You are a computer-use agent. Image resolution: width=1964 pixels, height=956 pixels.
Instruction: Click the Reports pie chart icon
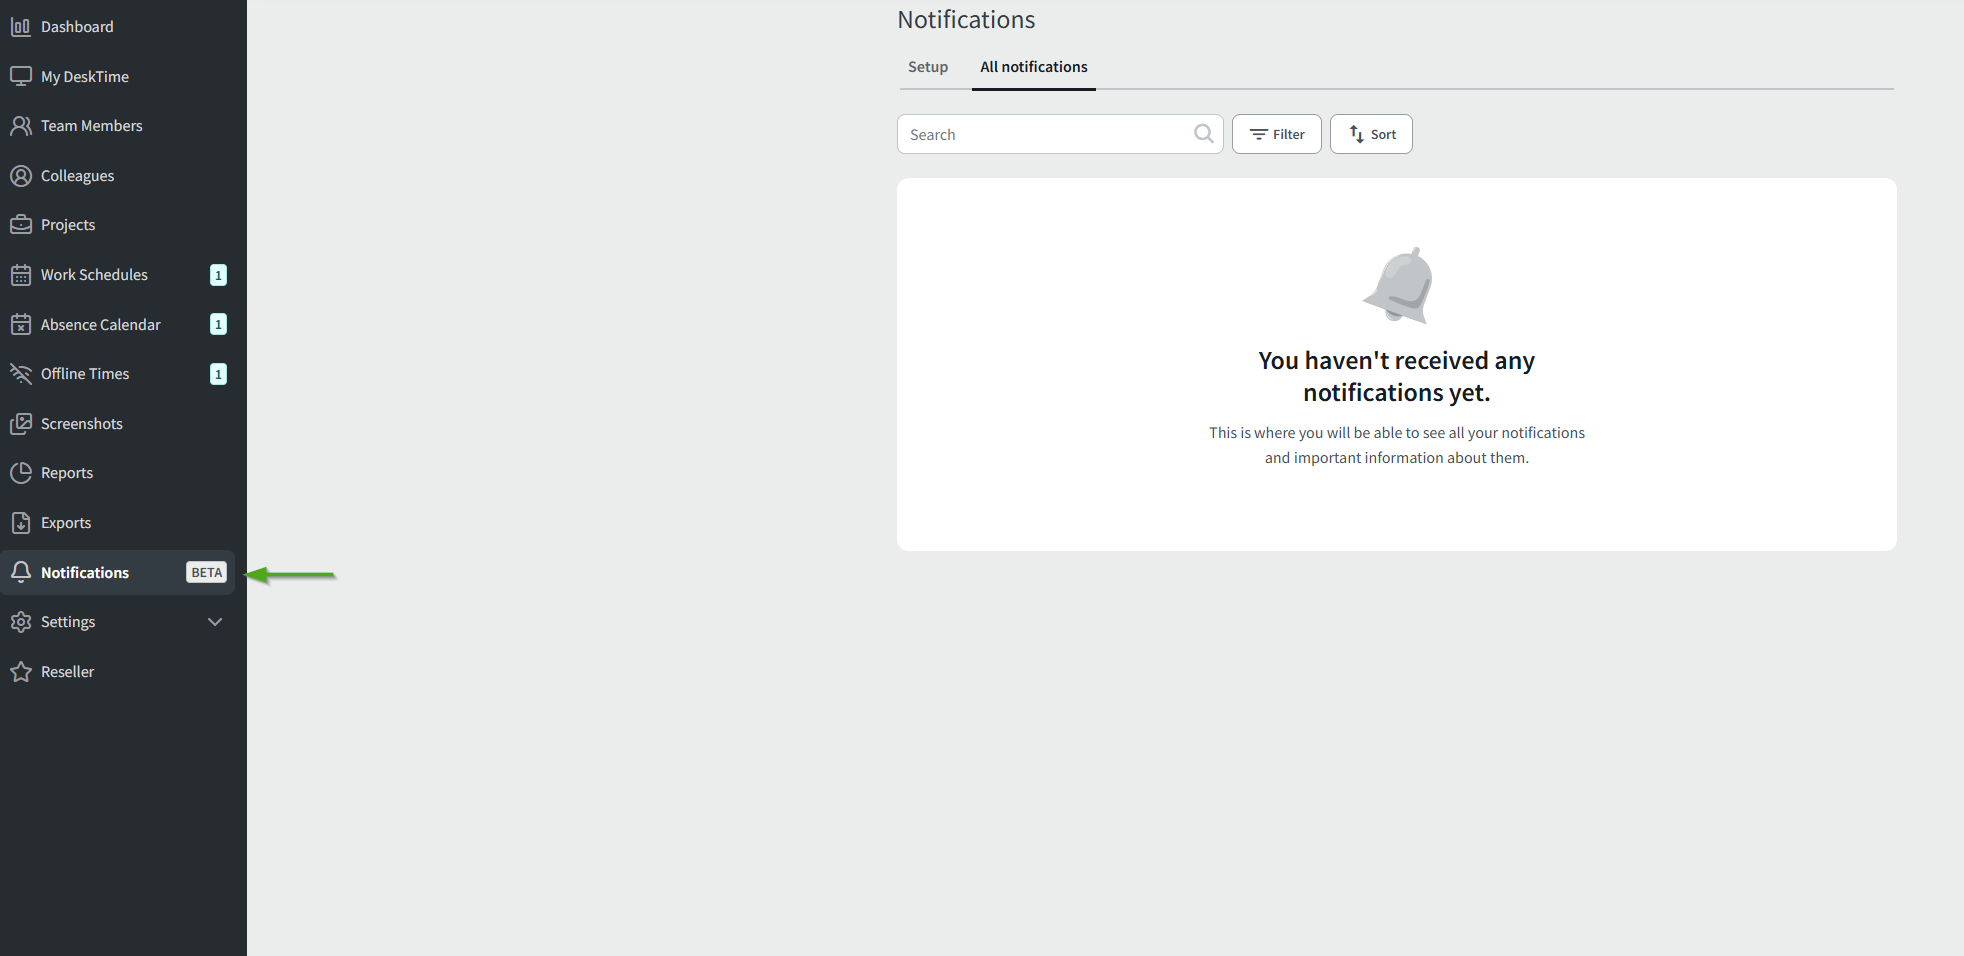21,473
